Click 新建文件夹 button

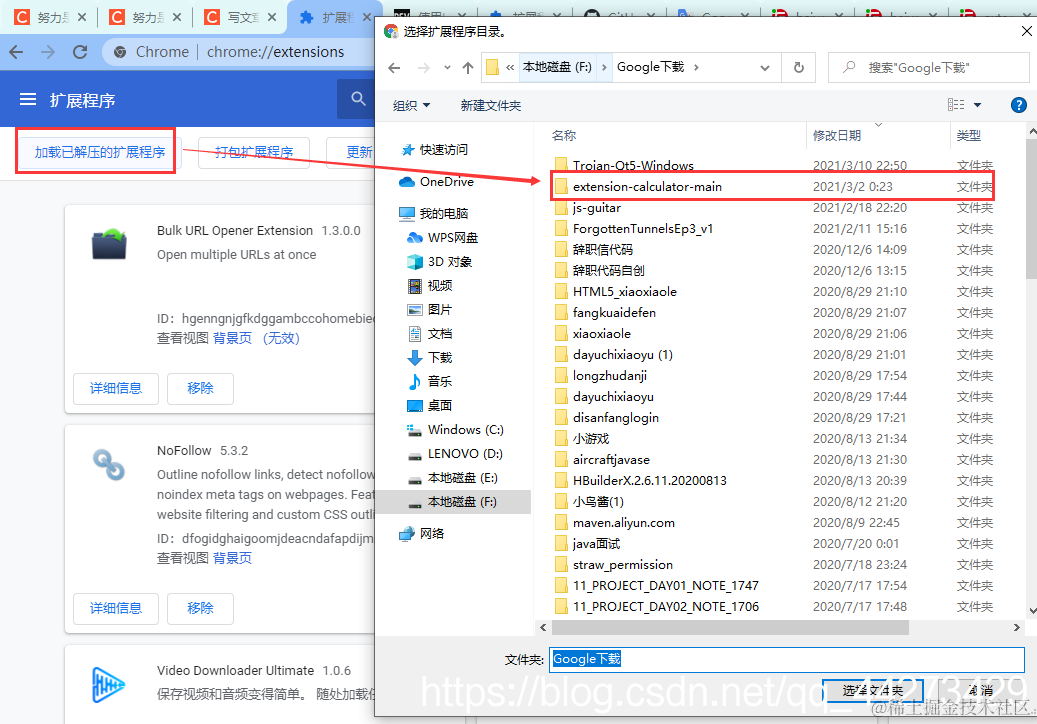(x=491, y=105)
